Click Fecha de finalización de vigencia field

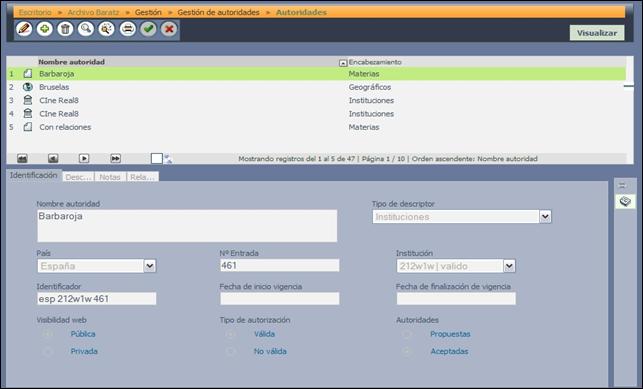[x=456, y=298]
